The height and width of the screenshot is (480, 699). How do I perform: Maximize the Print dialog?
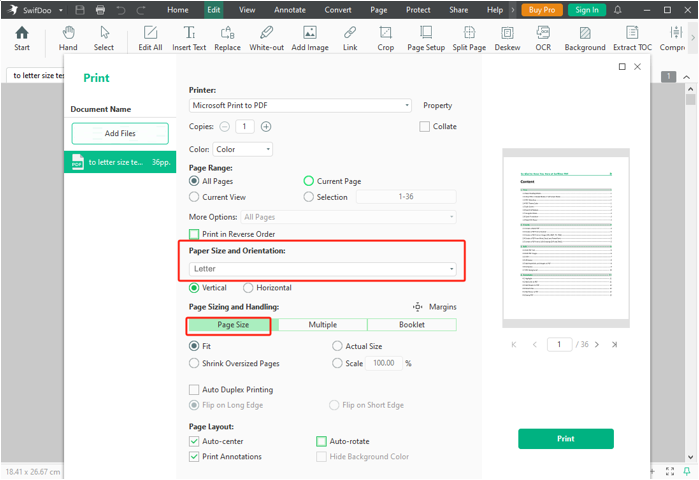click(622, 66)
